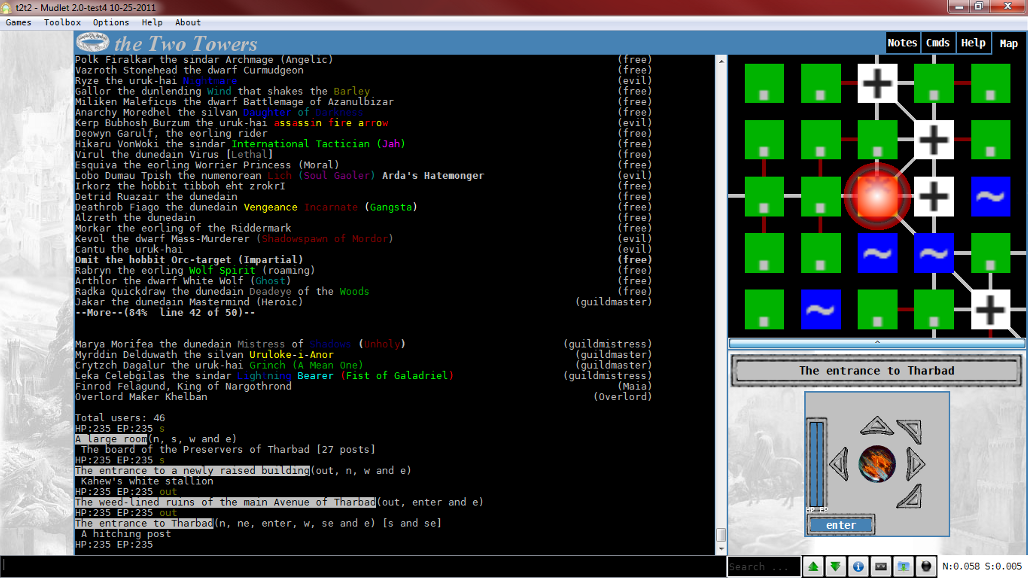
Task: Click the HP/EP vertical gauge
Action: coord(816,464)
